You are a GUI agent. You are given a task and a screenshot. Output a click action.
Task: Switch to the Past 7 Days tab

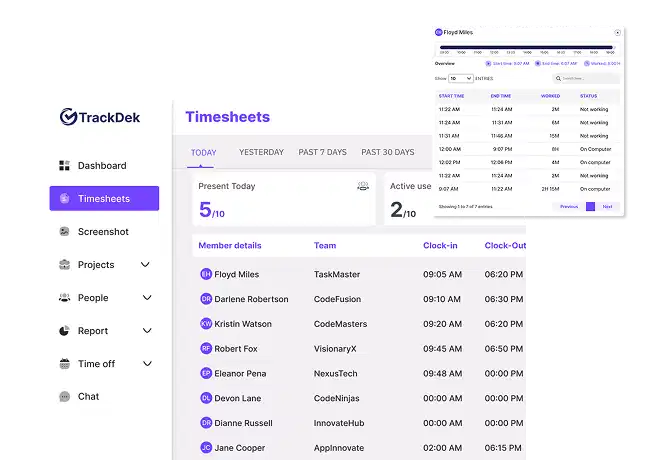[322, 153]
